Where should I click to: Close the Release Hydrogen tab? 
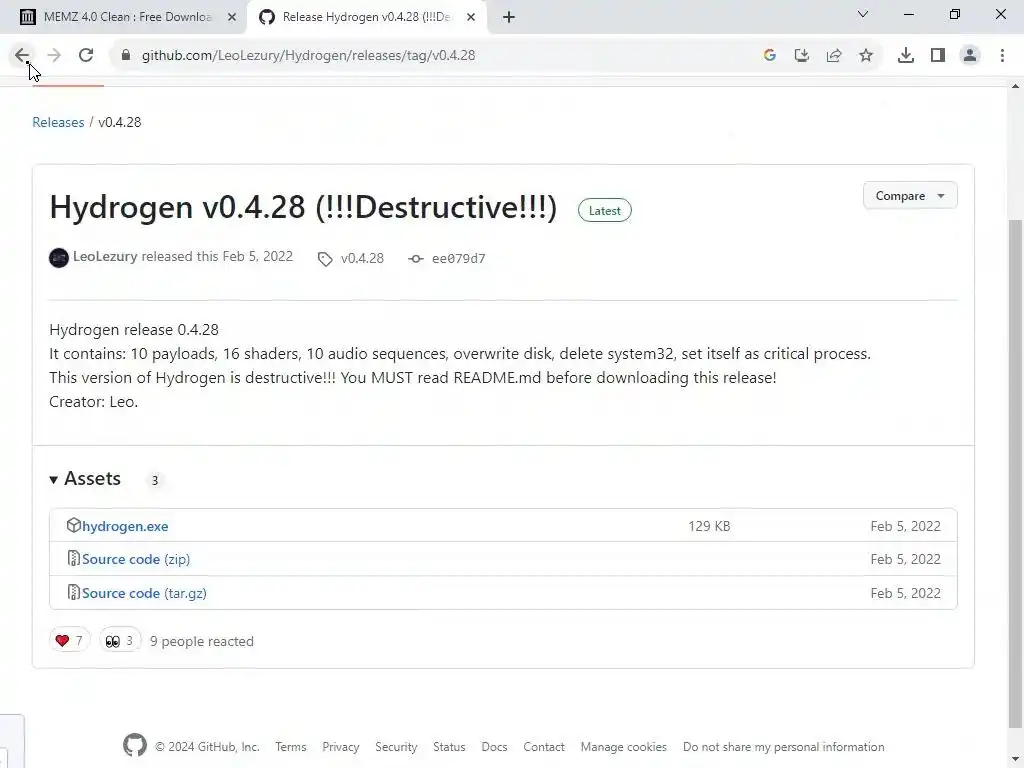471,17
